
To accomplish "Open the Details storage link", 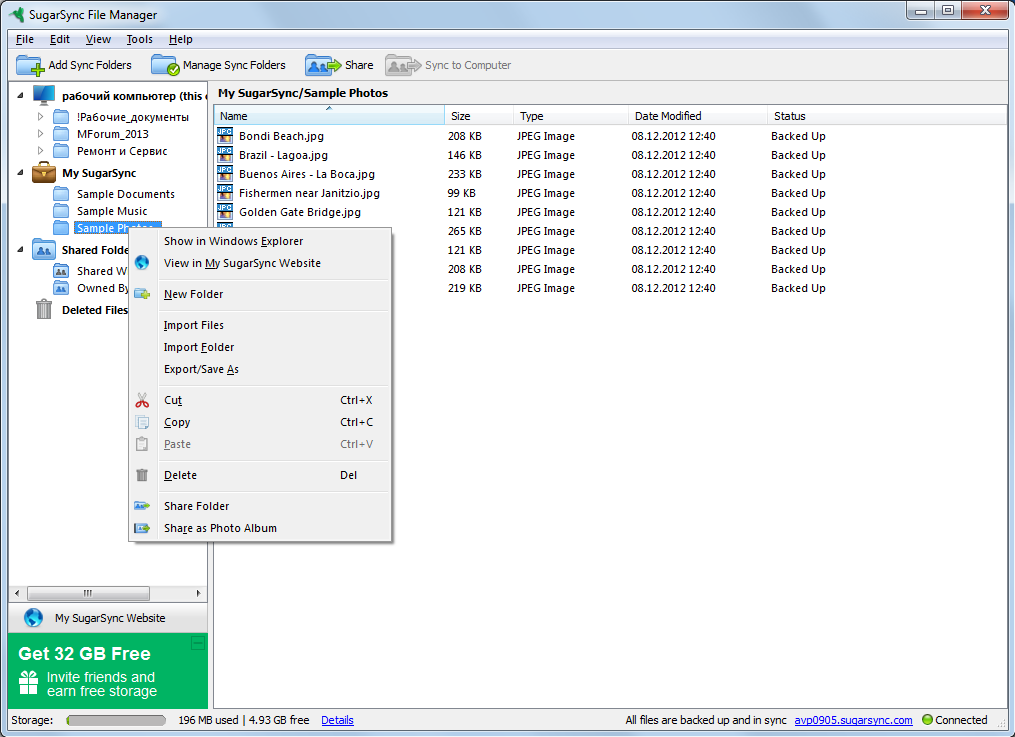I will [x=337, y=720].
